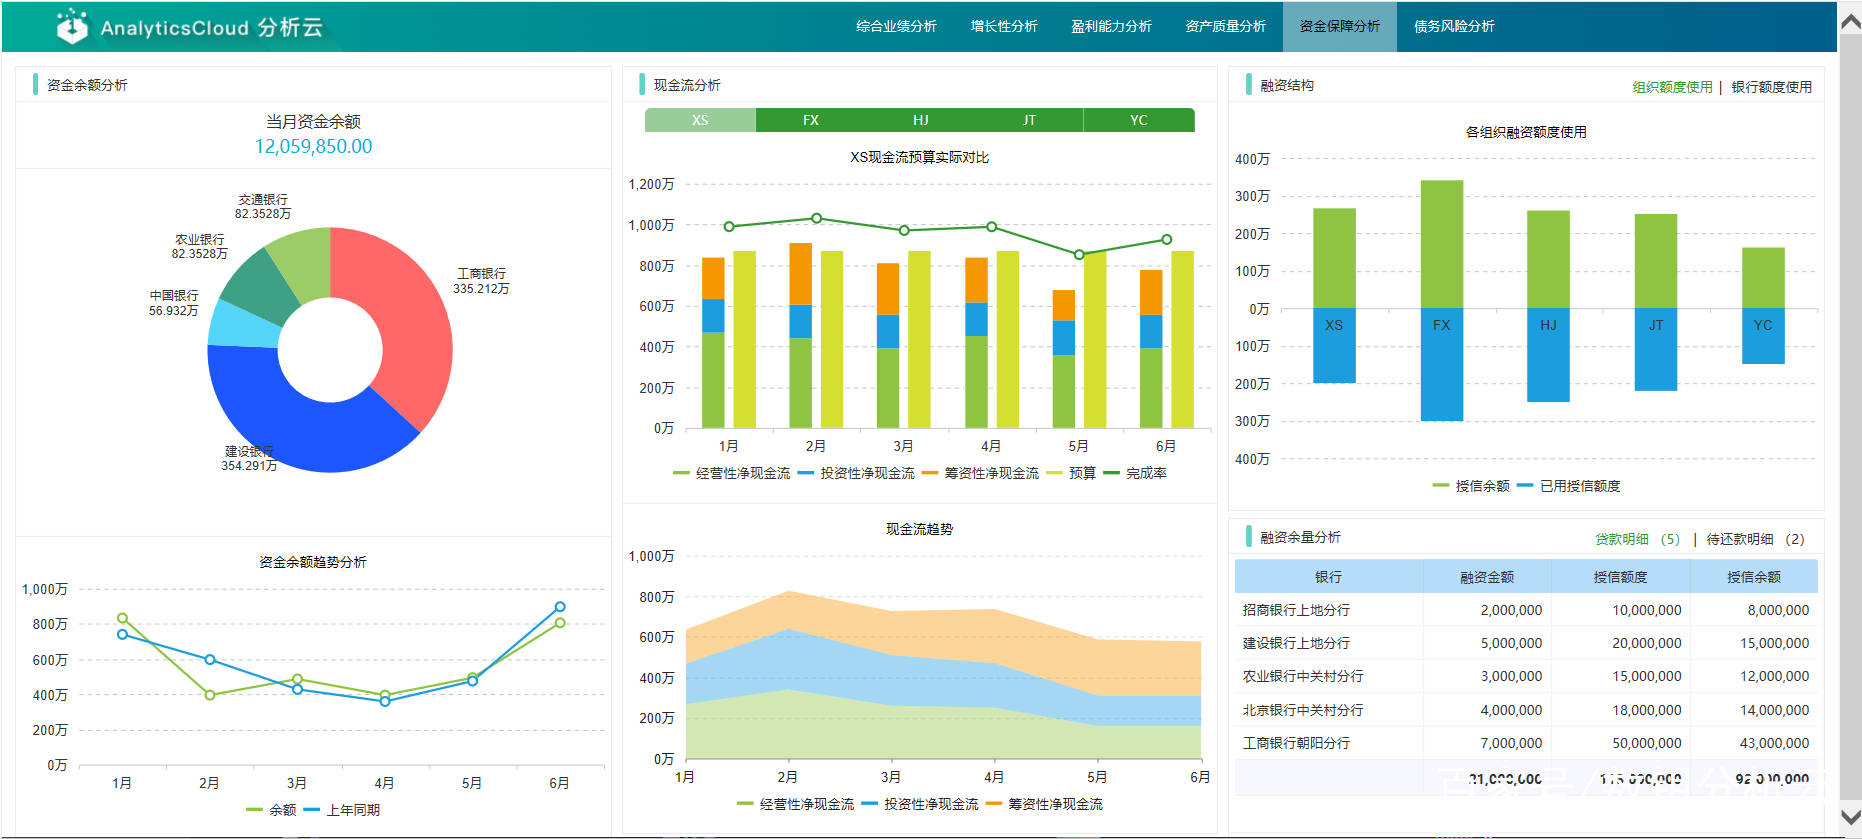Screen dimensions: 1862x839
Task: Click the 授信余额 column header
Action: click(1754, 577)
